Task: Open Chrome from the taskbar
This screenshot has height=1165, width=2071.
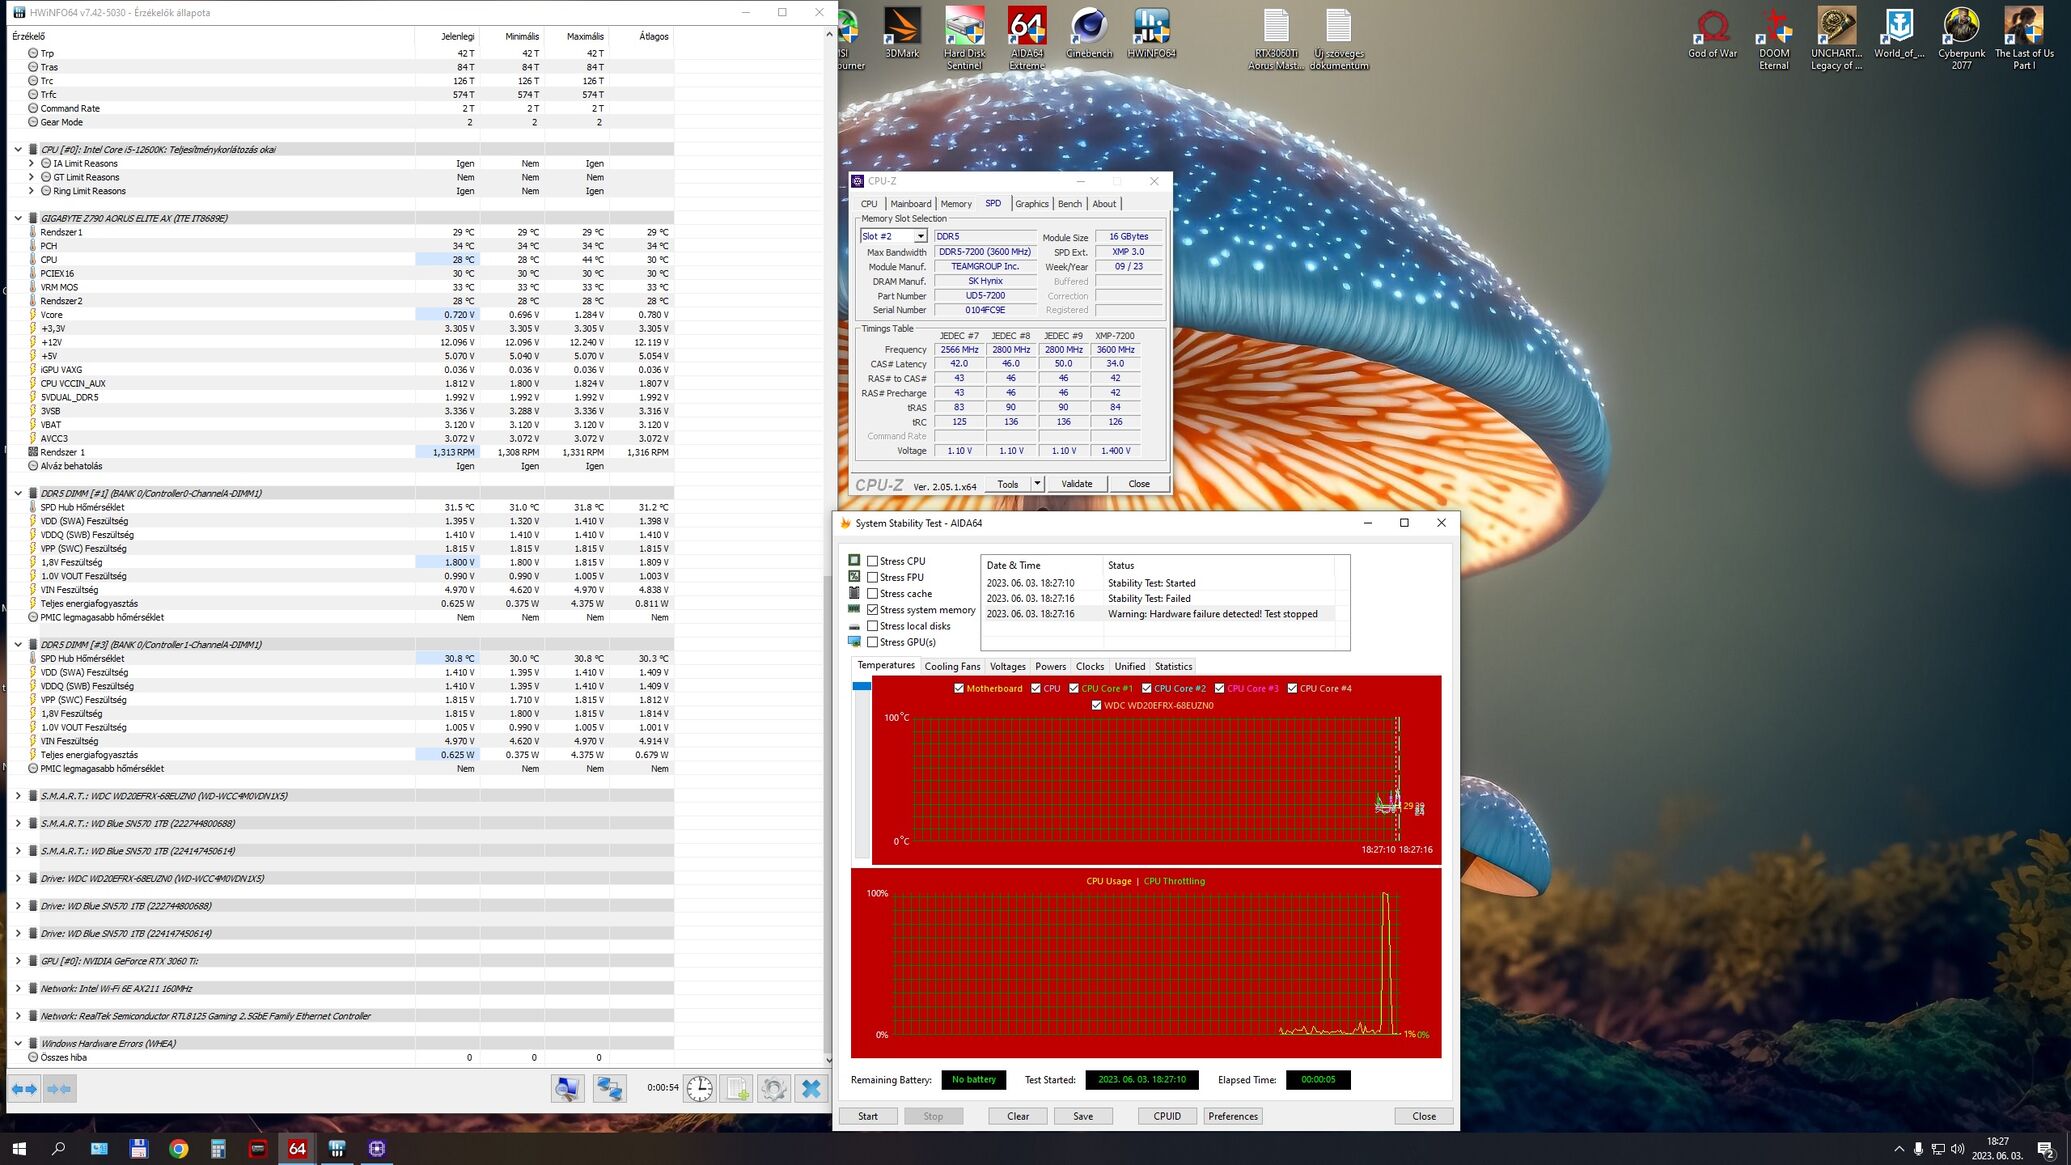Action: click(178, 1148)
